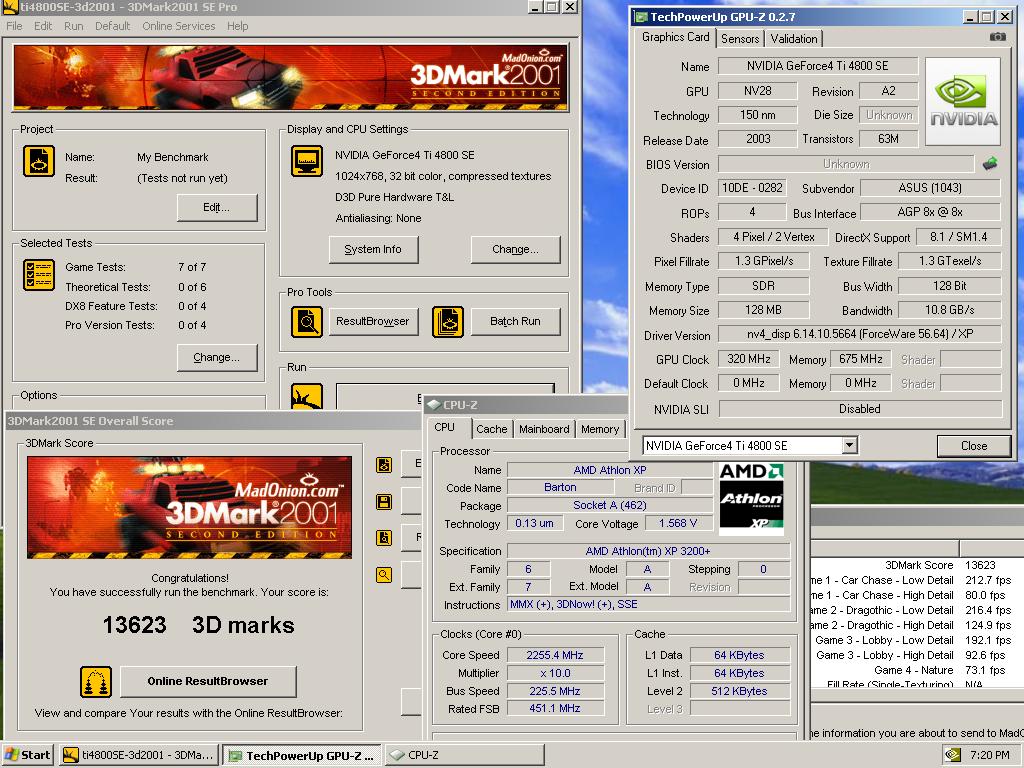Click the Device ID 10DE - 0282 field

[752, 188]
